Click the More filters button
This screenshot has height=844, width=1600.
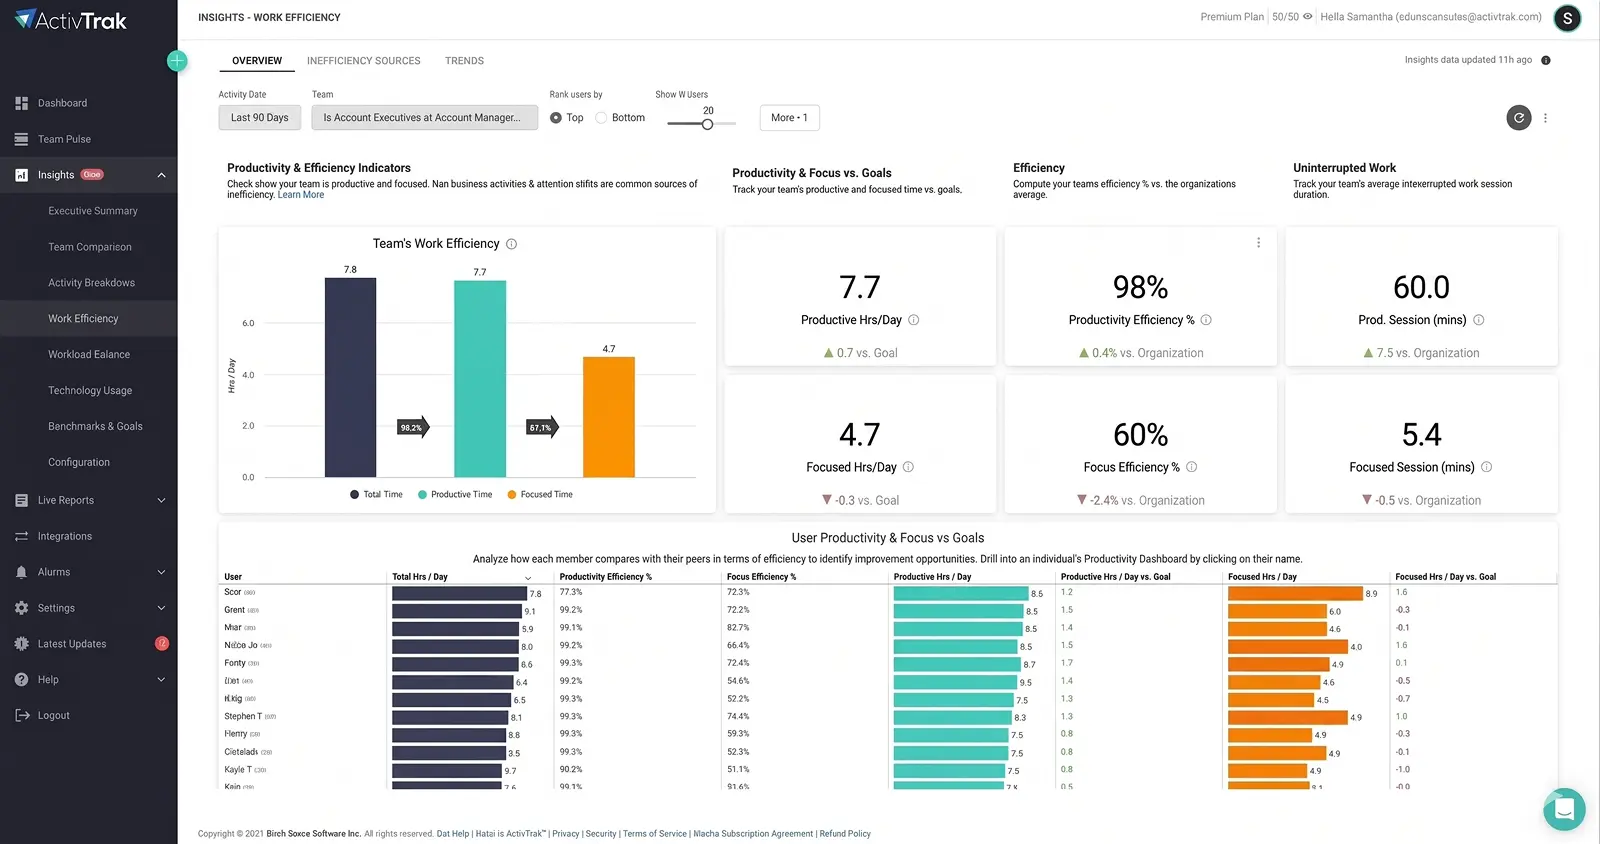pyautogui.click(x=789, y=118)
